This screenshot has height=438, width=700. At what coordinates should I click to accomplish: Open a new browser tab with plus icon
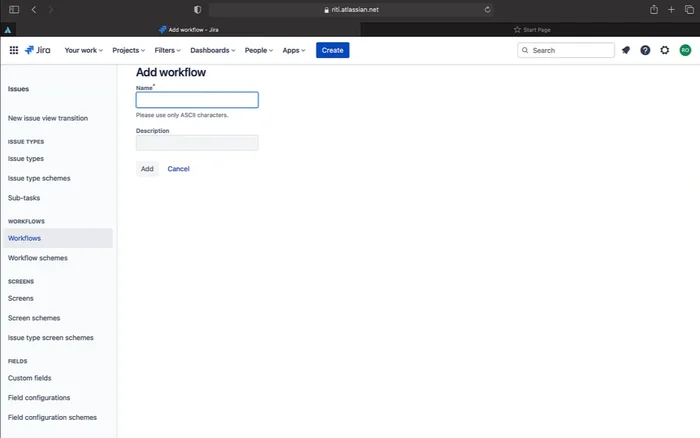(671, 9)
